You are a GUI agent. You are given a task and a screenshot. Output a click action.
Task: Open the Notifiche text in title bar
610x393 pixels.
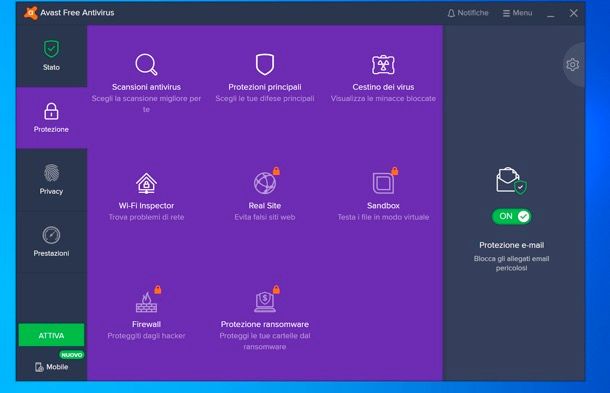click(473, 13)
